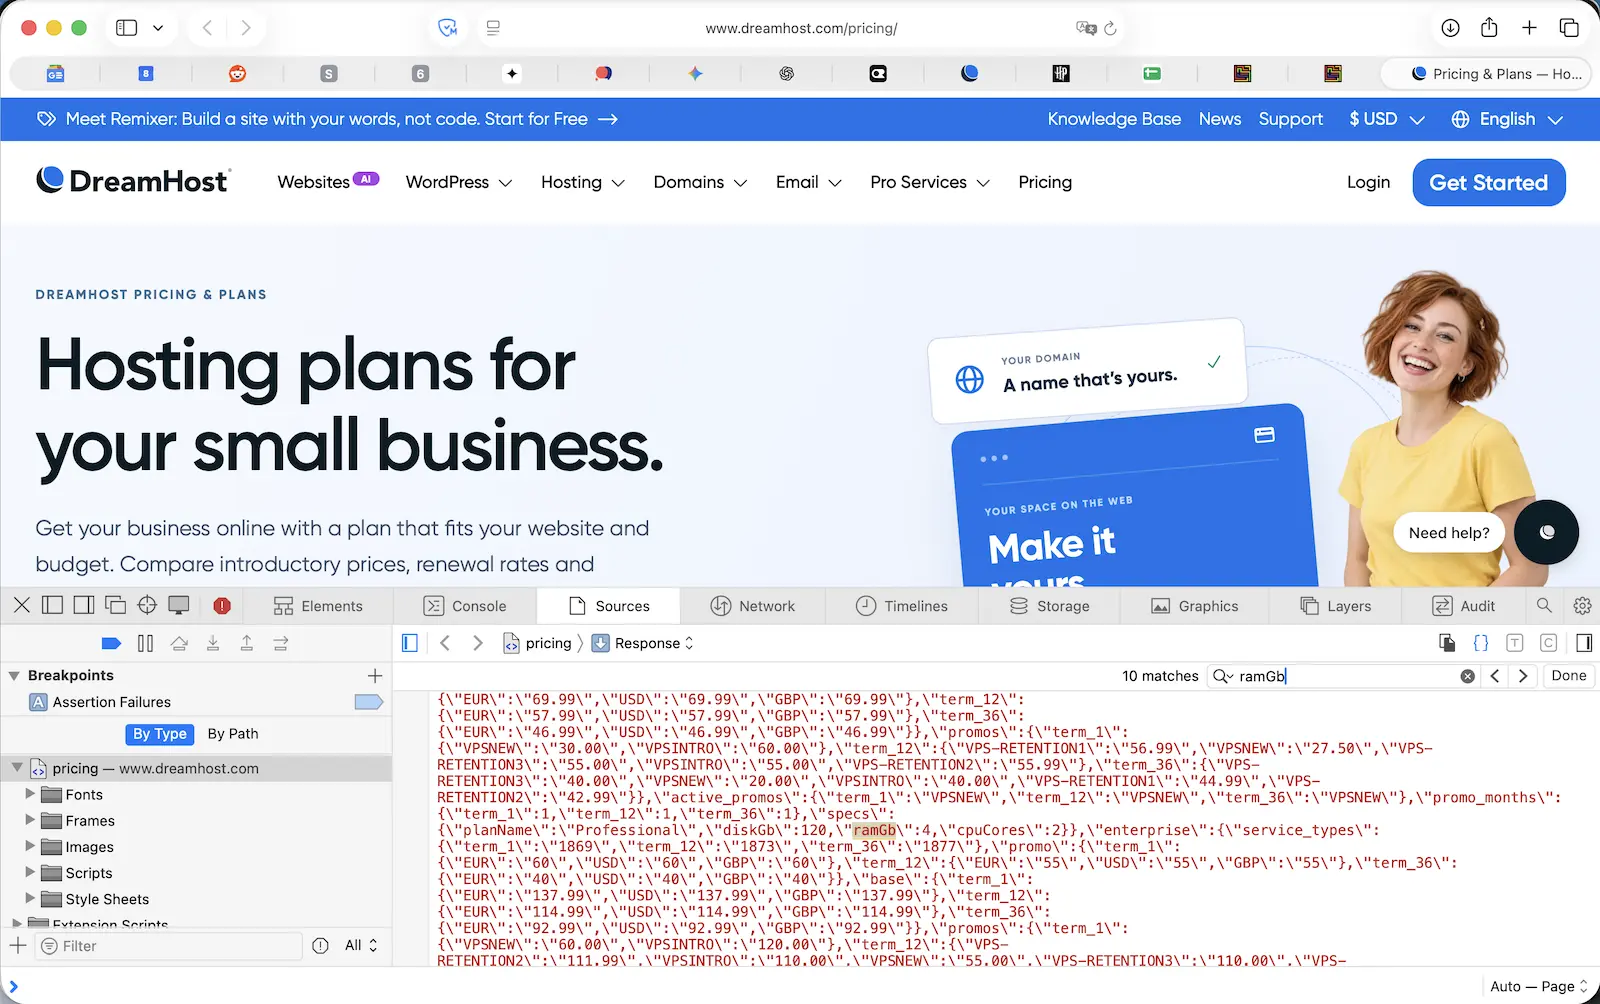Click the red error indicator icon

(x=222, y=605)
